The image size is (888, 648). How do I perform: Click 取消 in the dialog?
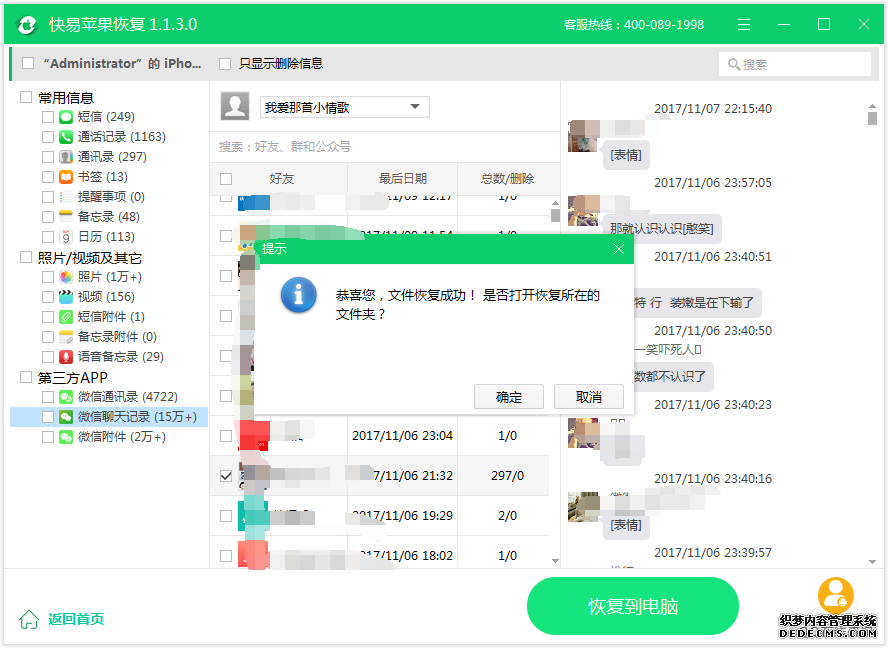[x=588, y=397]
